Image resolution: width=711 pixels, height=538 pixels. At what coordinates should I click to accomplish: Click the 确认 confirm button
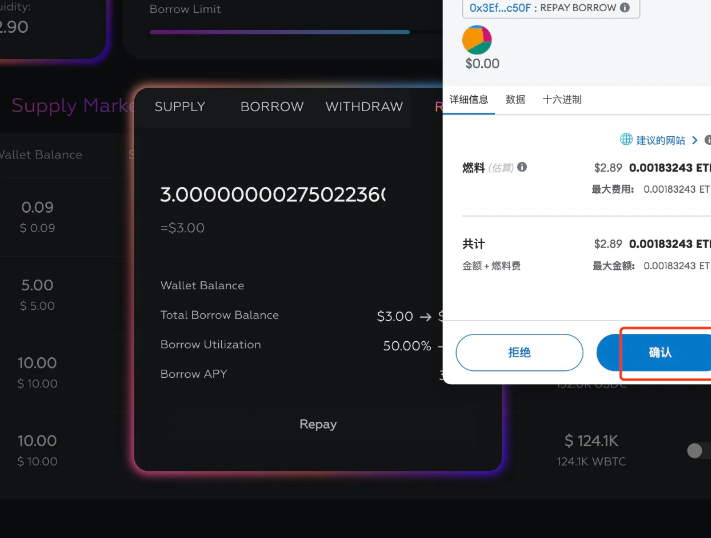point(660,352)
